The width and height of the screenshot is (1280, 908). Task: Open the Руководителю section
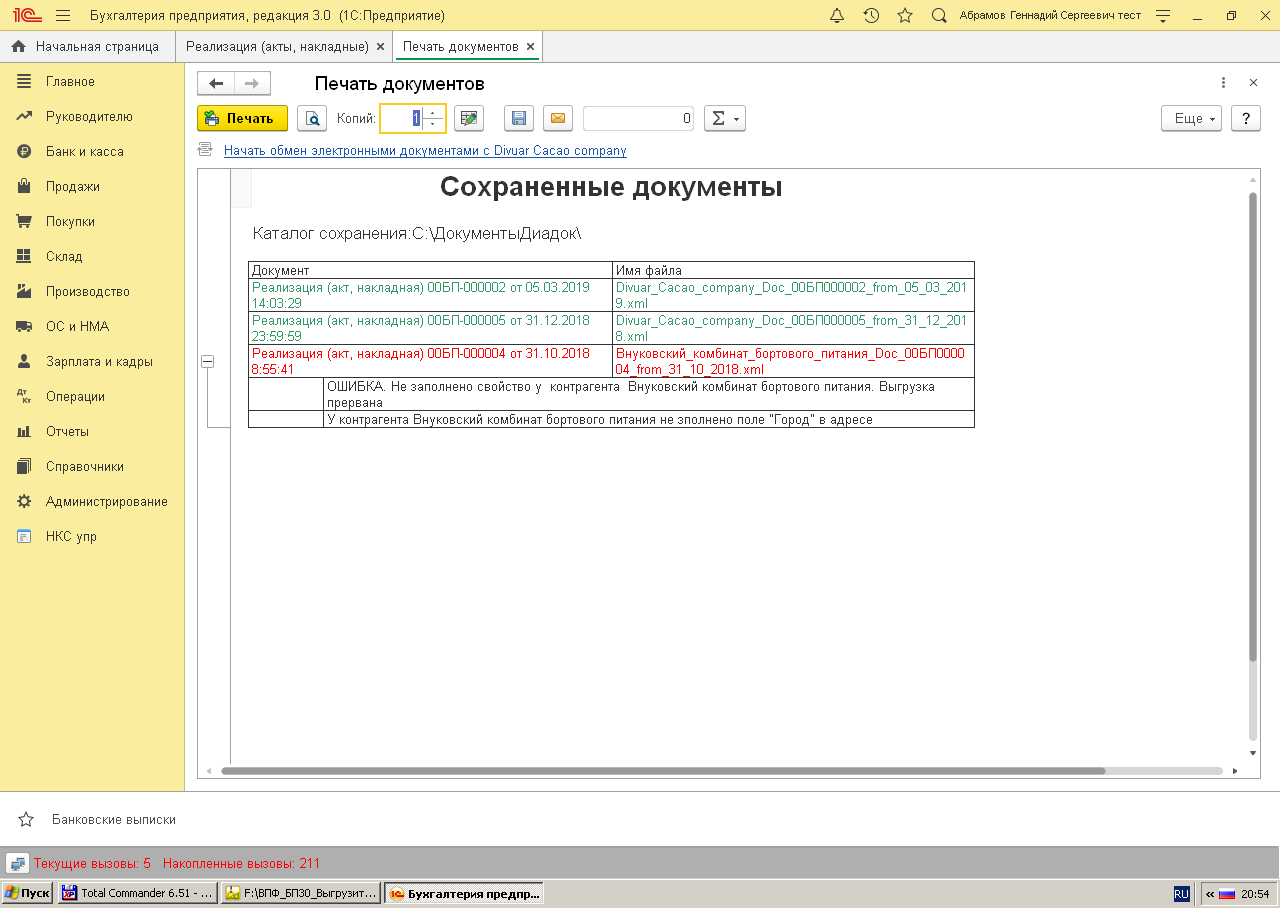(92, 117)
